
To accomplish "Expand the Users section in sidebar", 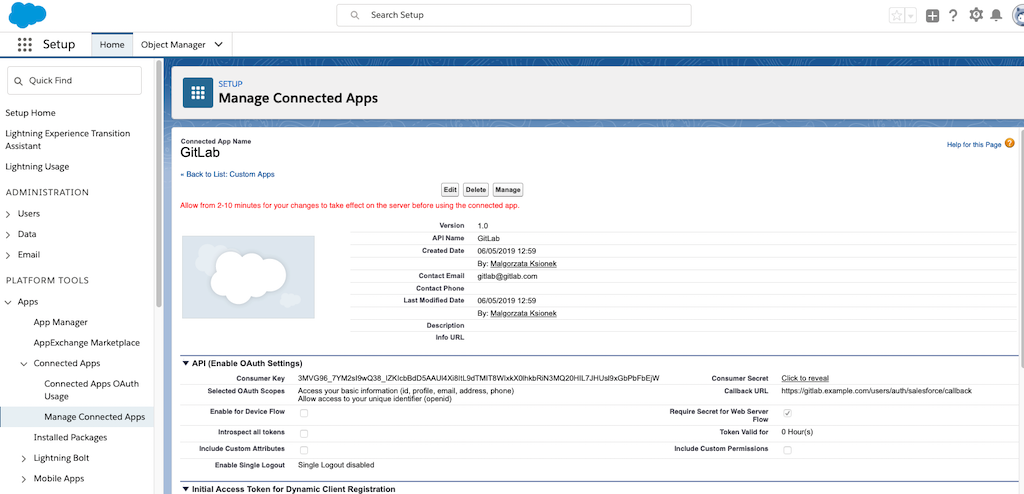I will point(9,213).
